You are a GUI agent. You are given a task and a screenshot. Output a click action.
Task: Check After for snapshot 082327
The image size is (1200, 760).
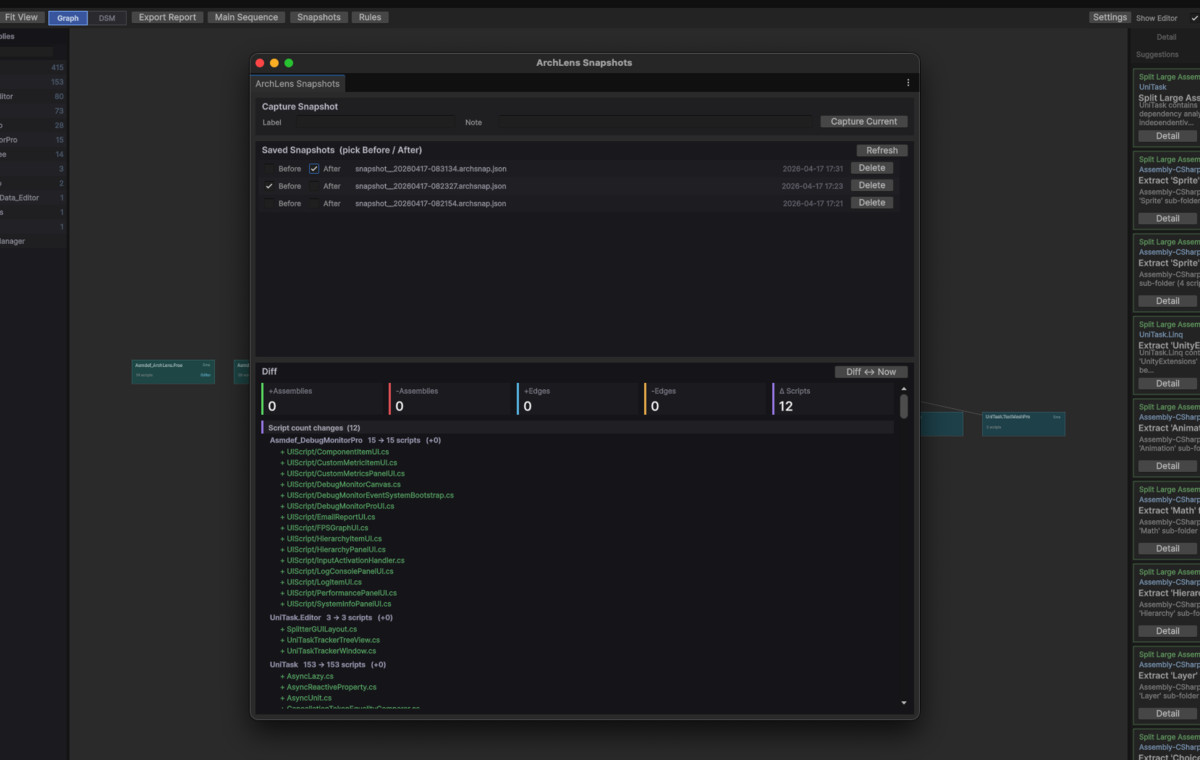[x=314, y=186]
